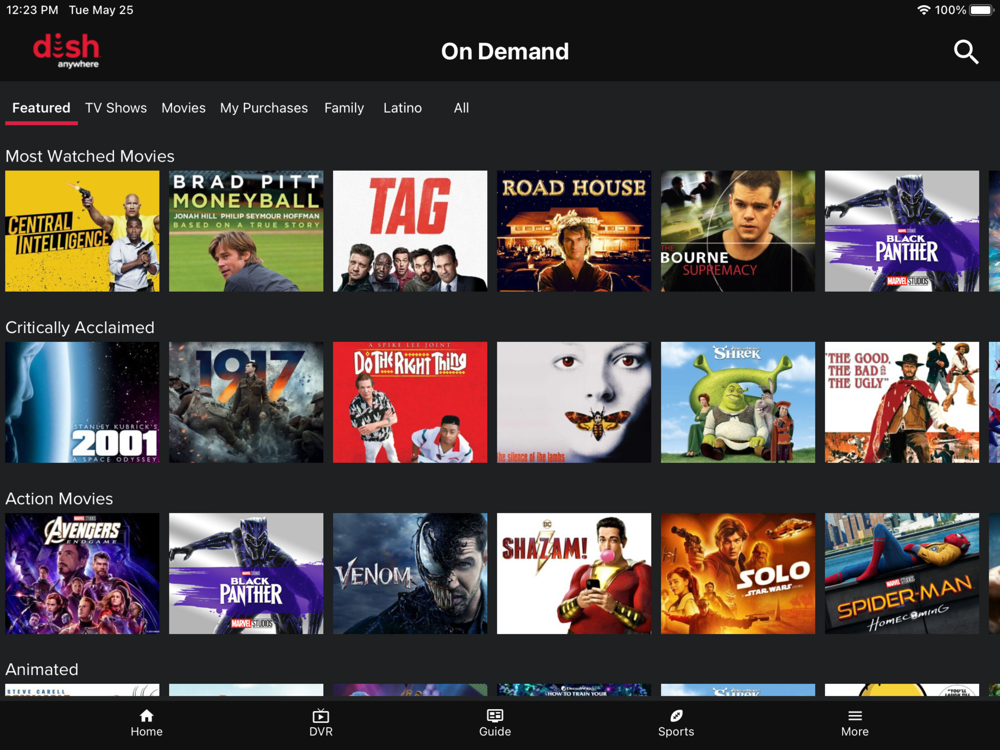1000x750 pixels.
Task: Tap the Animated section heading
Action: pos(42,670)
